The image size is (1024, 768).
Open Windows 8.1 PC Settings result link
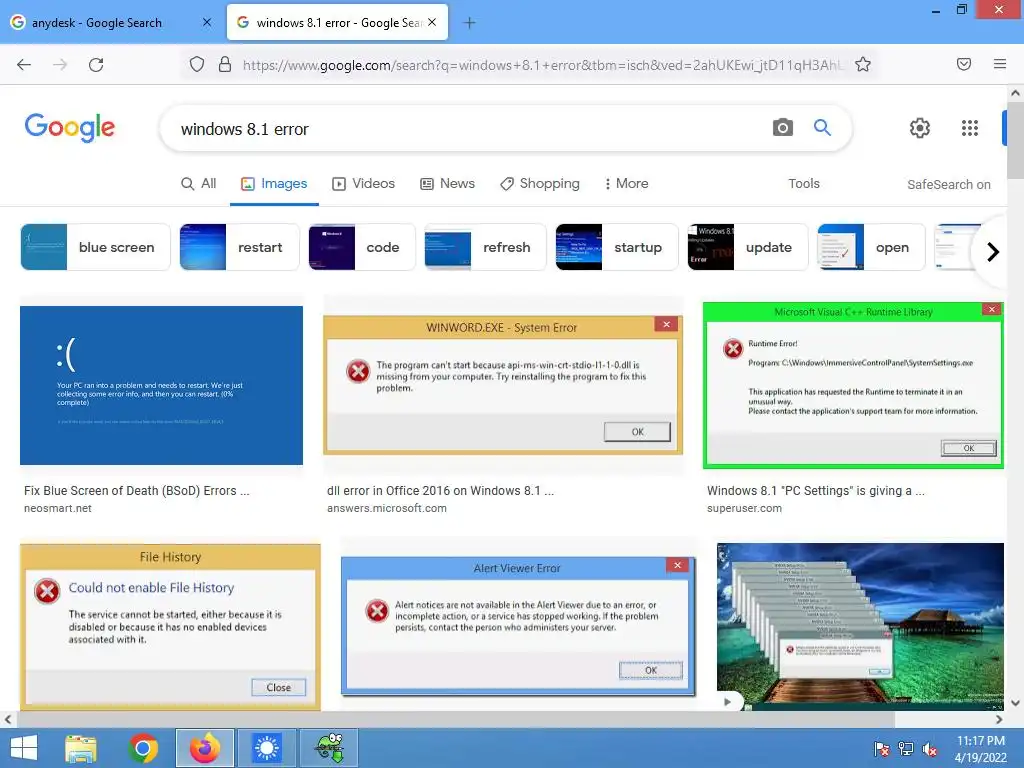(816, 490)
